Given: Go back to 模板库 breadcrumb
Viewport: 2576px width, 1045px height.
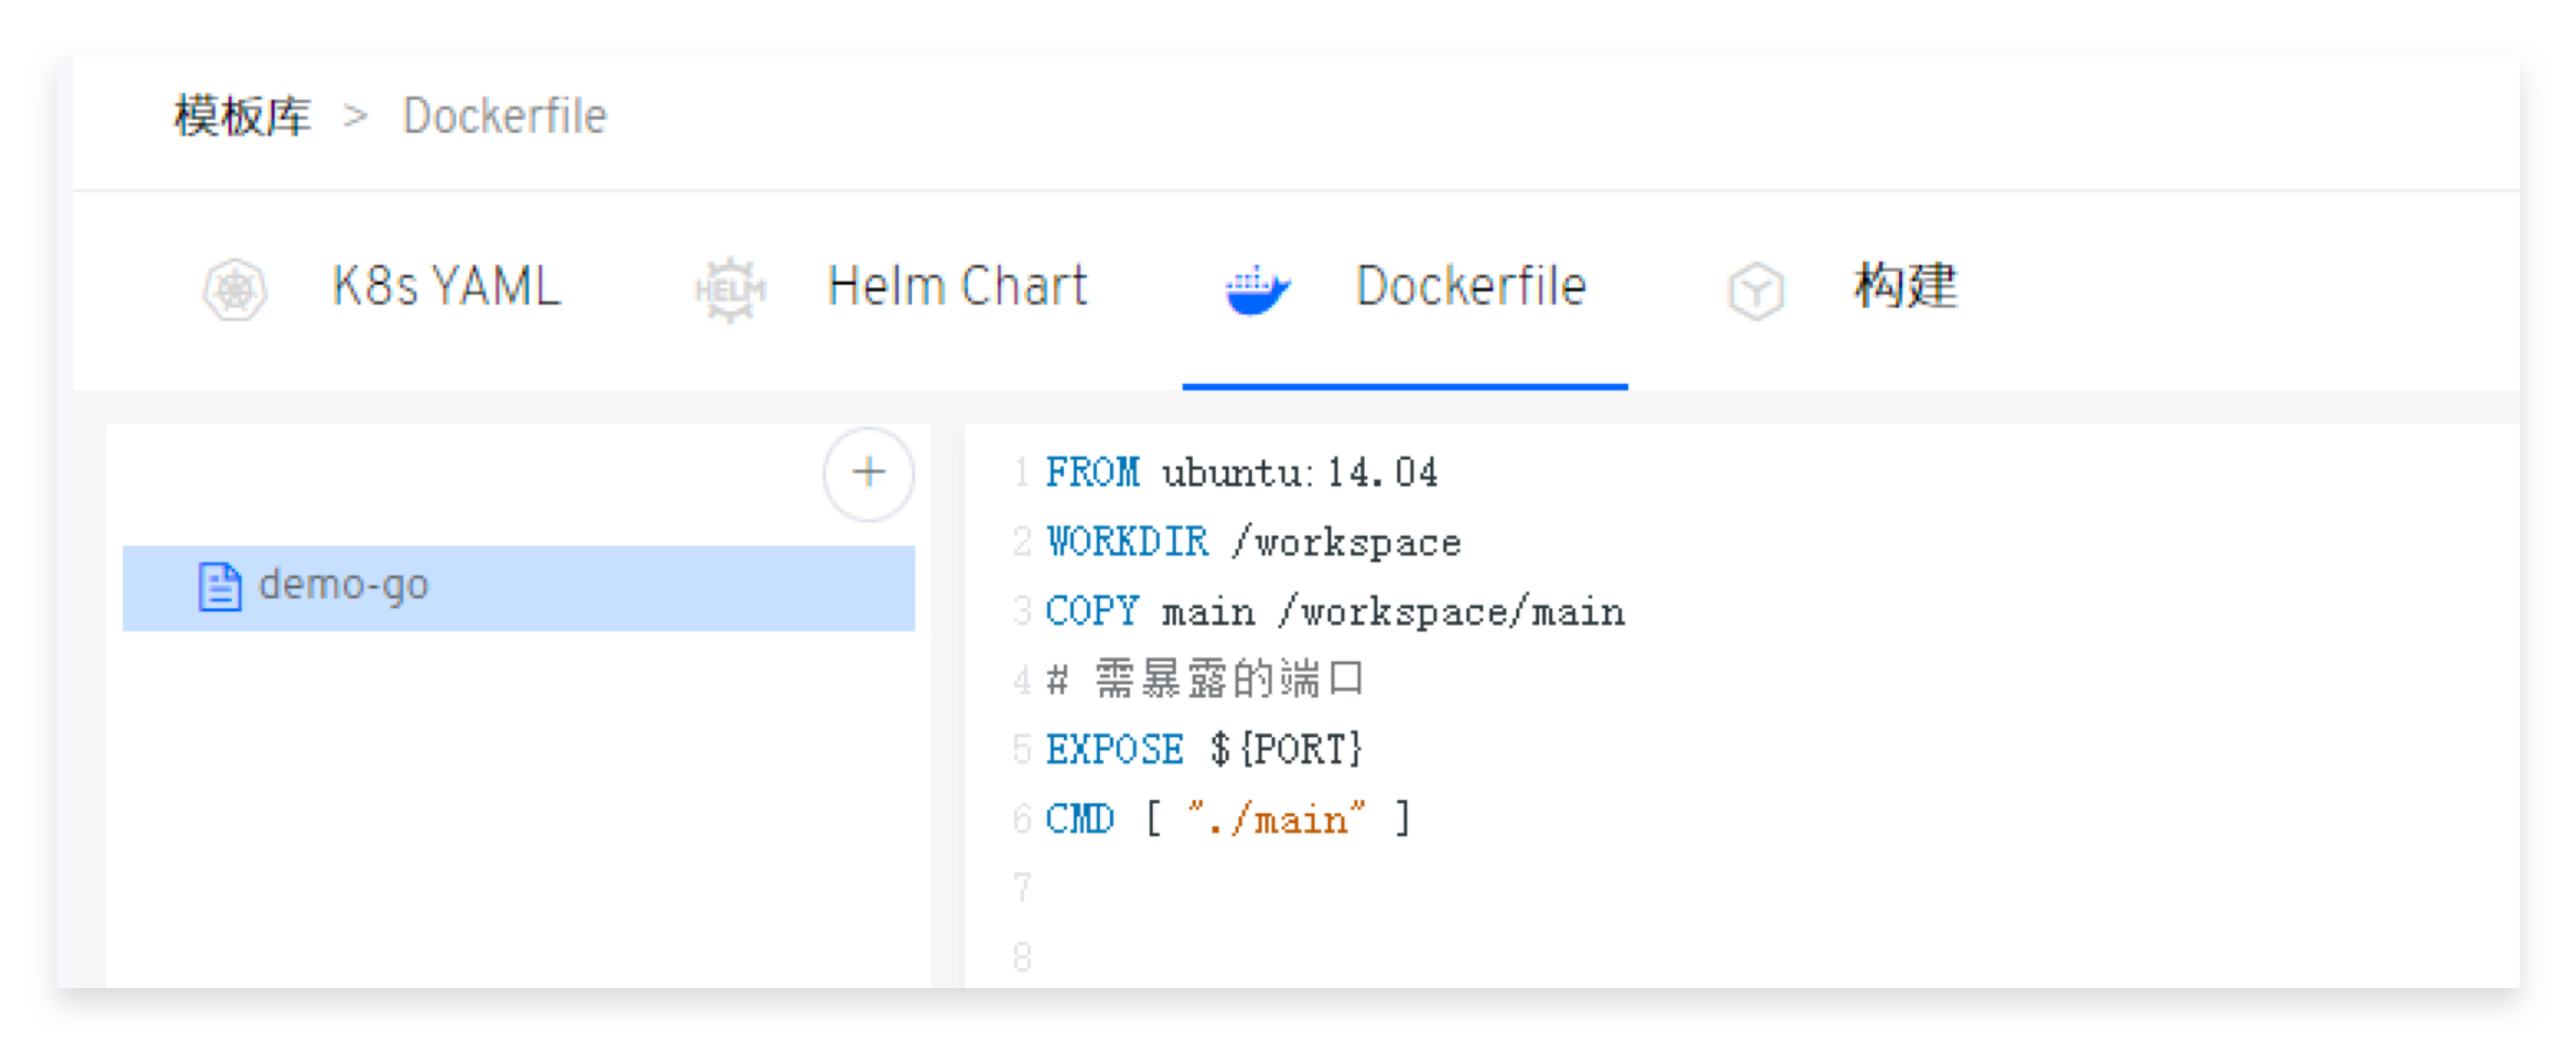Looking at the screenshot, I should tap(243, 116).
